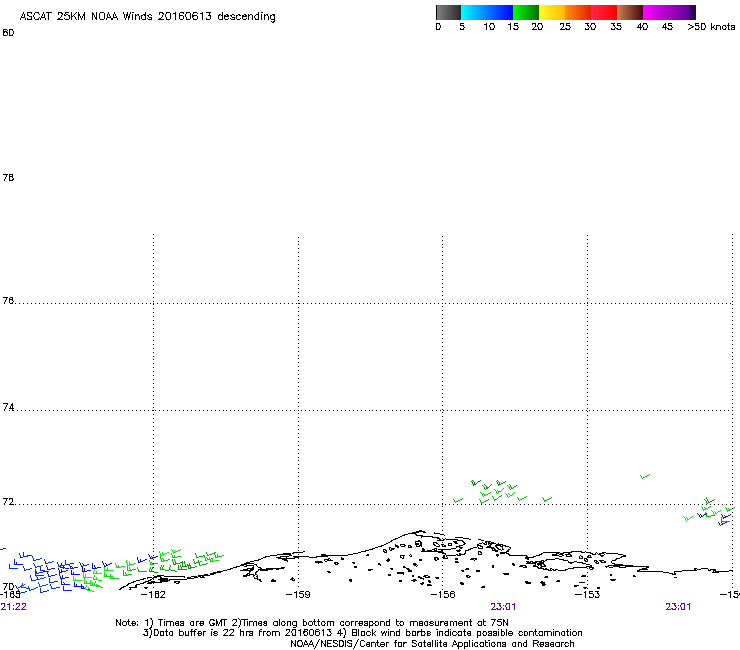Click the 76 degree latitude label

8,301
